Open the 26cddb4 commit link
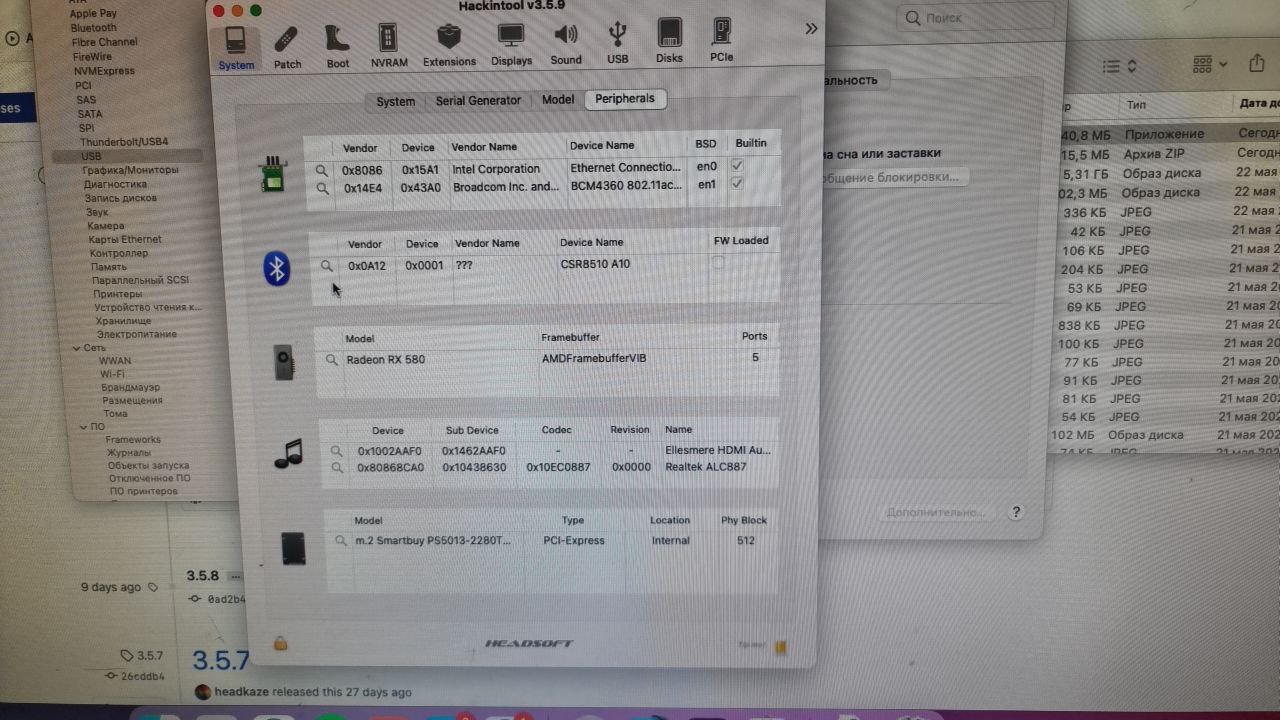This screenshot has height=720, width=1280. tap(134, 676)
